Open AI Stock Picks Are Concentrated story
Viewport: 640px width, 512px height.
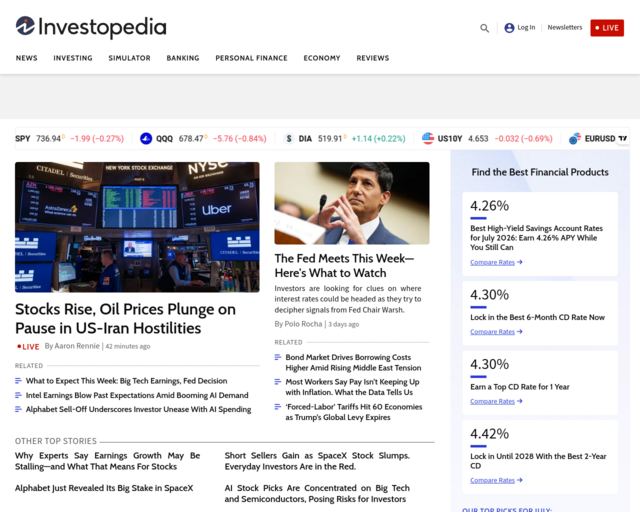(317, 493)
